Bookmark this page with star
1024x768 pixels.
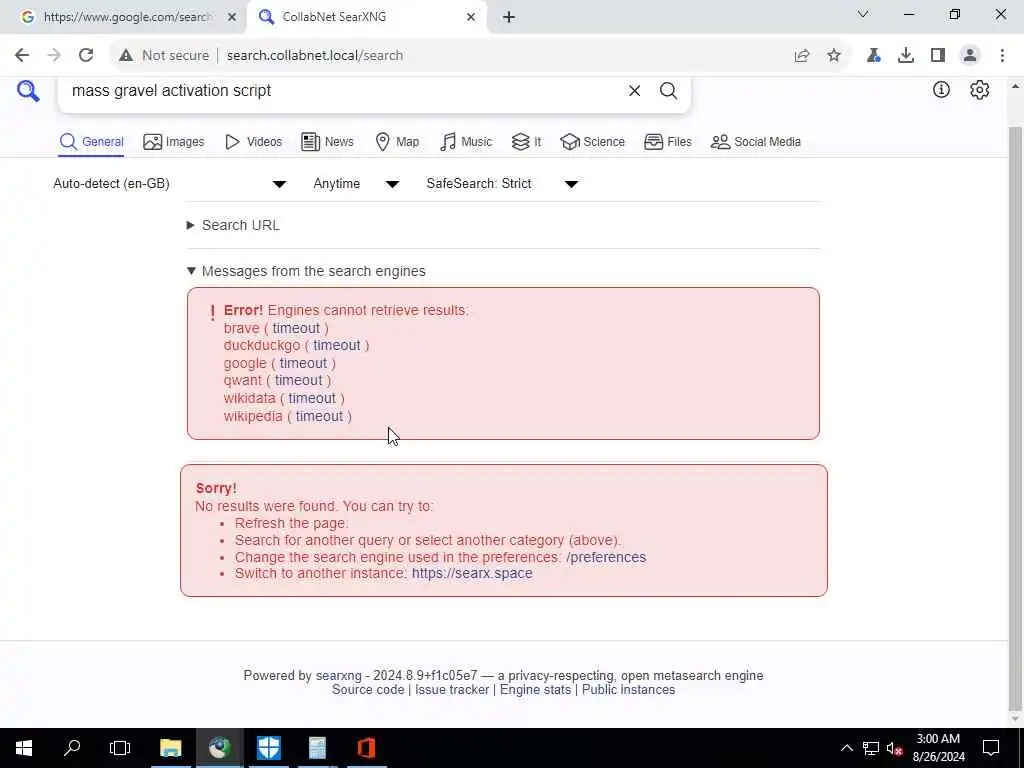(x=834, y=56)
